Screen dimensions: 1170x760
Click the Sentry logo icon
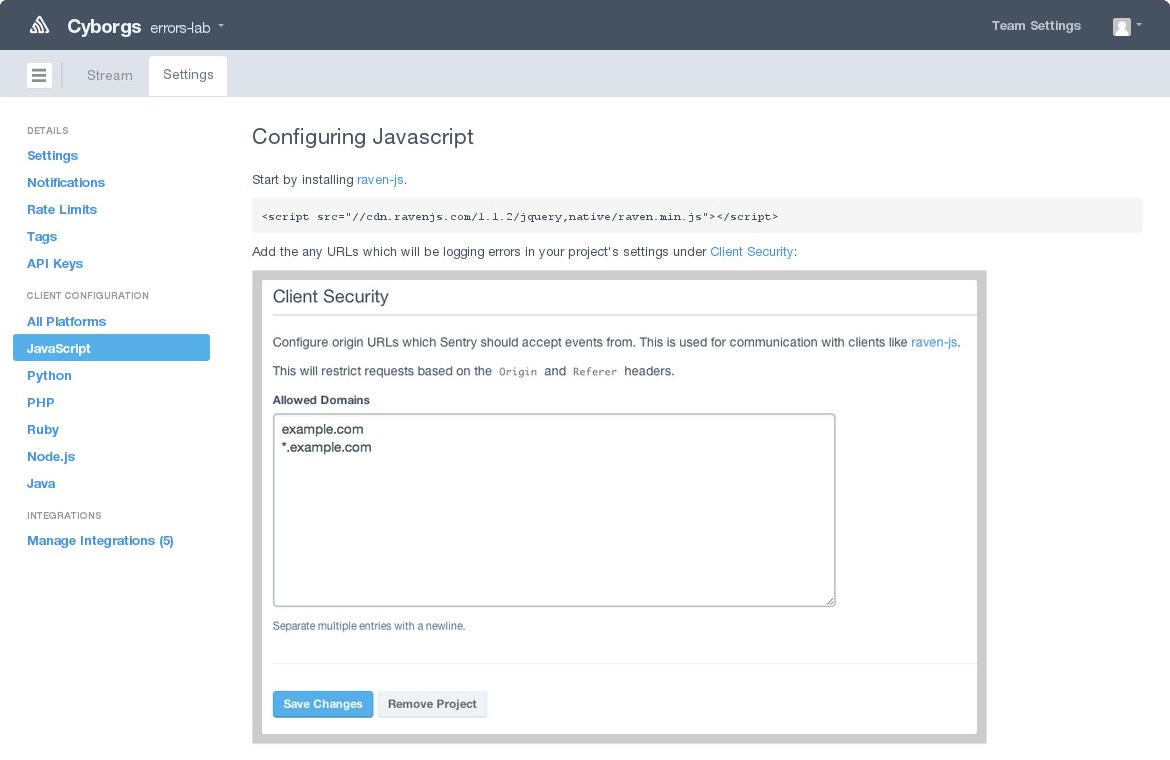pos(40,26)
